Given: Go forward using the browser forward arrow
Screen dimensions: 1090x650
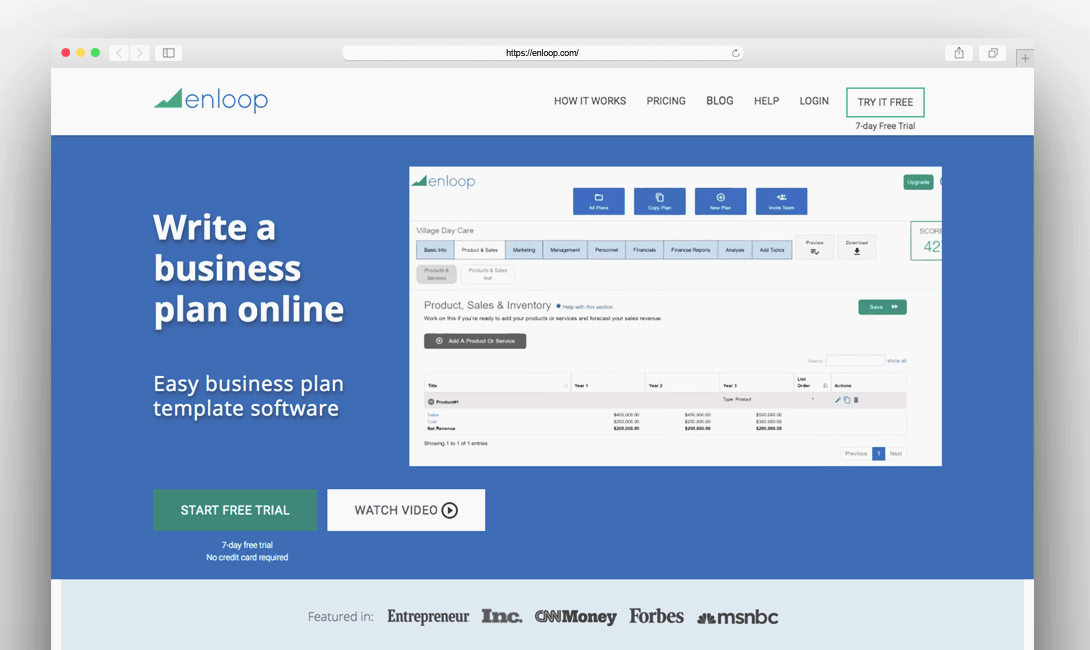Looking at the screenshot, I should pos(140,53).
